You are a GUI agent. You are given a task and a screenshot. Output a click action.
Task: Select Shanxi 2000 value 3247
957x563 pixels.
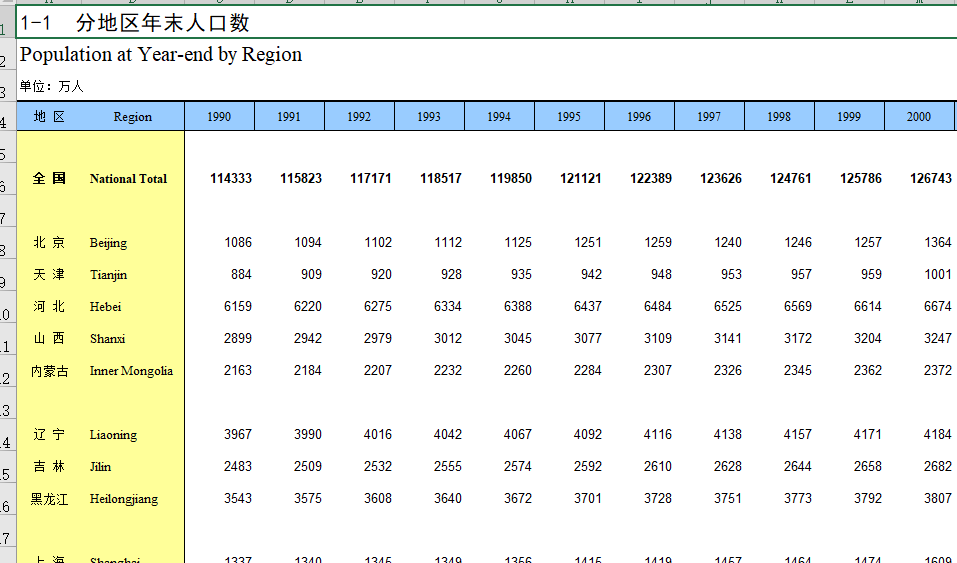pos(937,338)
